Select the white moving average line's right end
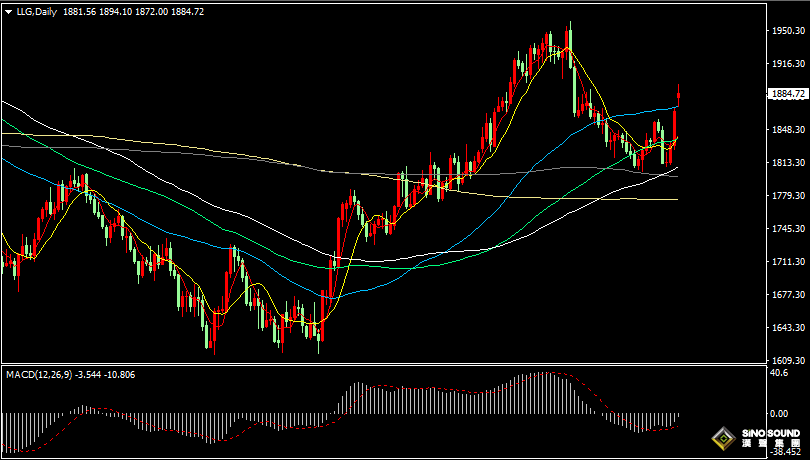This screenshot has width=810, height=460. (x=676, y=168)
